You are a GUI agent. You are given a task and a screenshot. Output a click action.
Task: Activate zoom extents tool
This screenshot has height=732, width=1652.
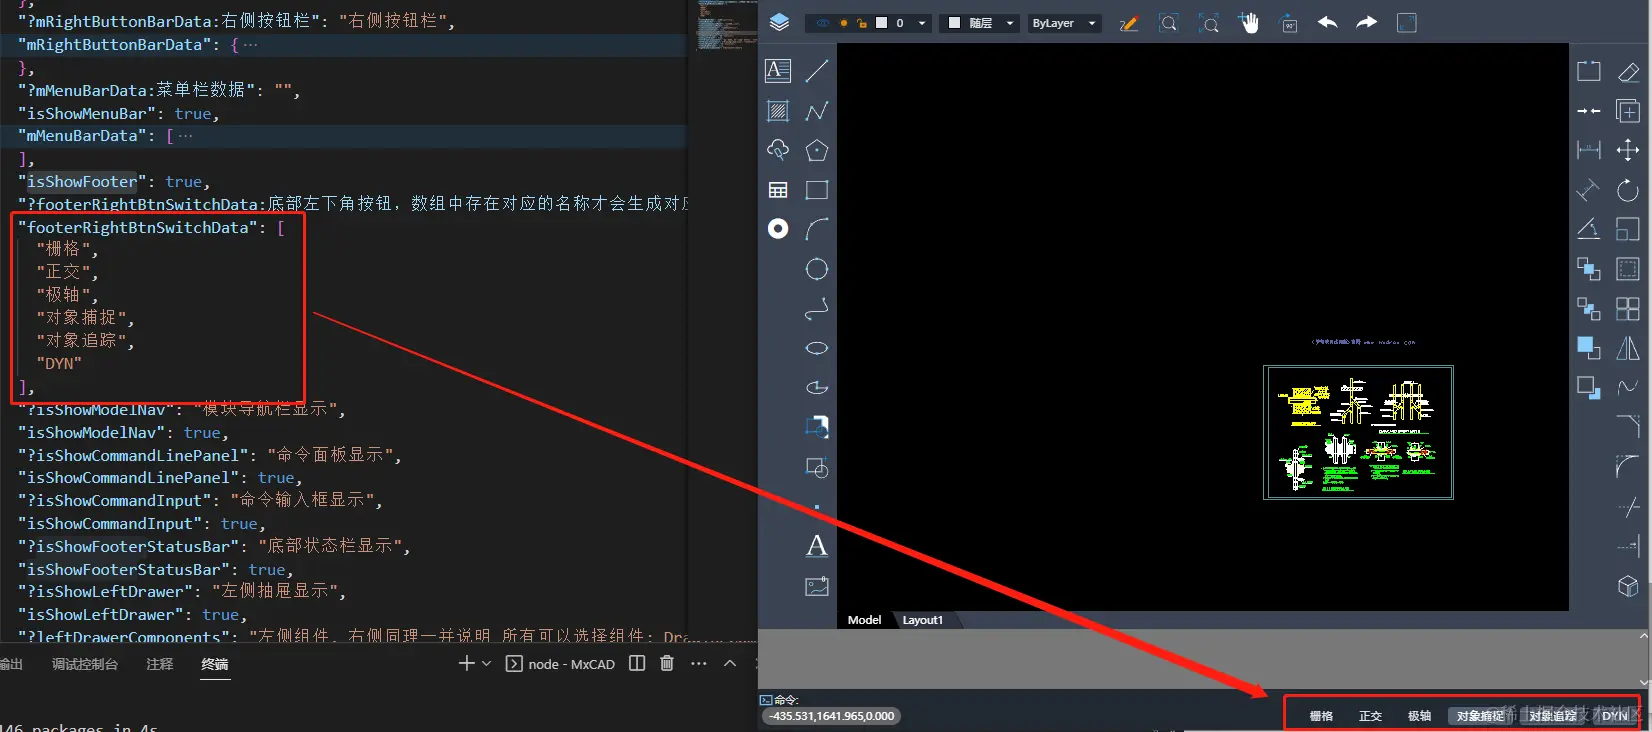1208,23
